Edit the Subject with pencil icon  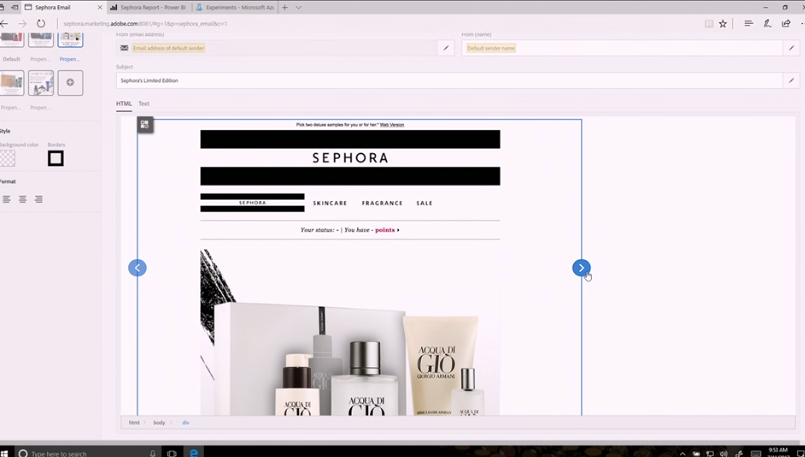click(x=791, y=80)
